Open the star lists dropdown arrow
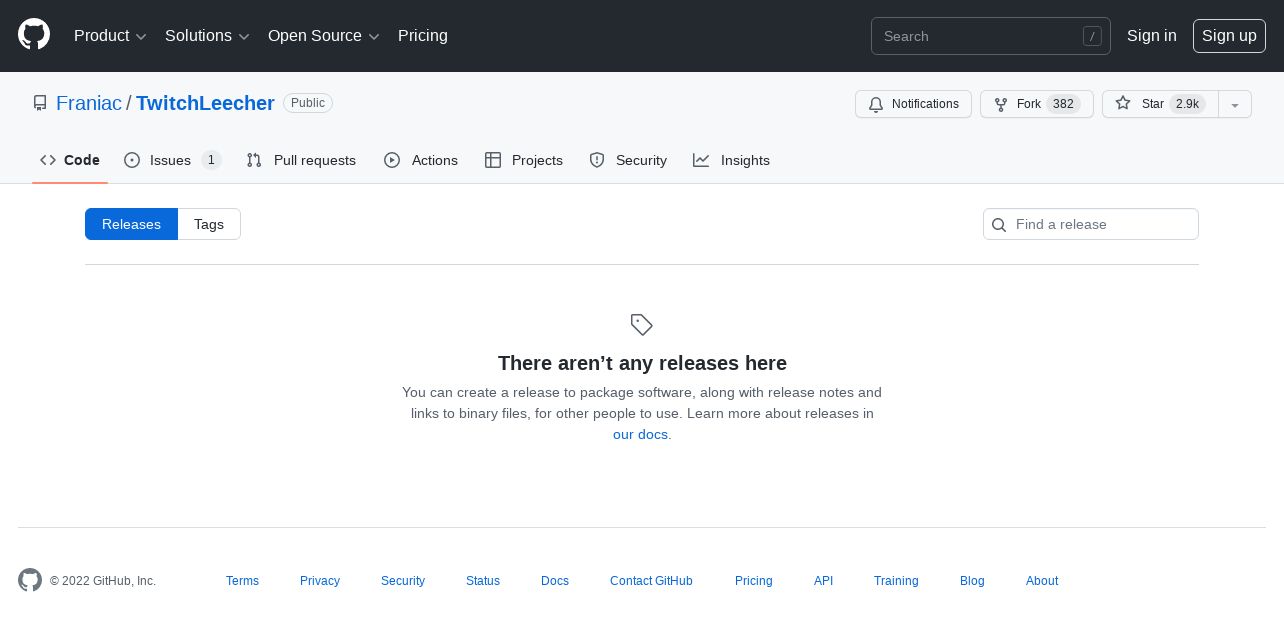 pos(1235,104)
